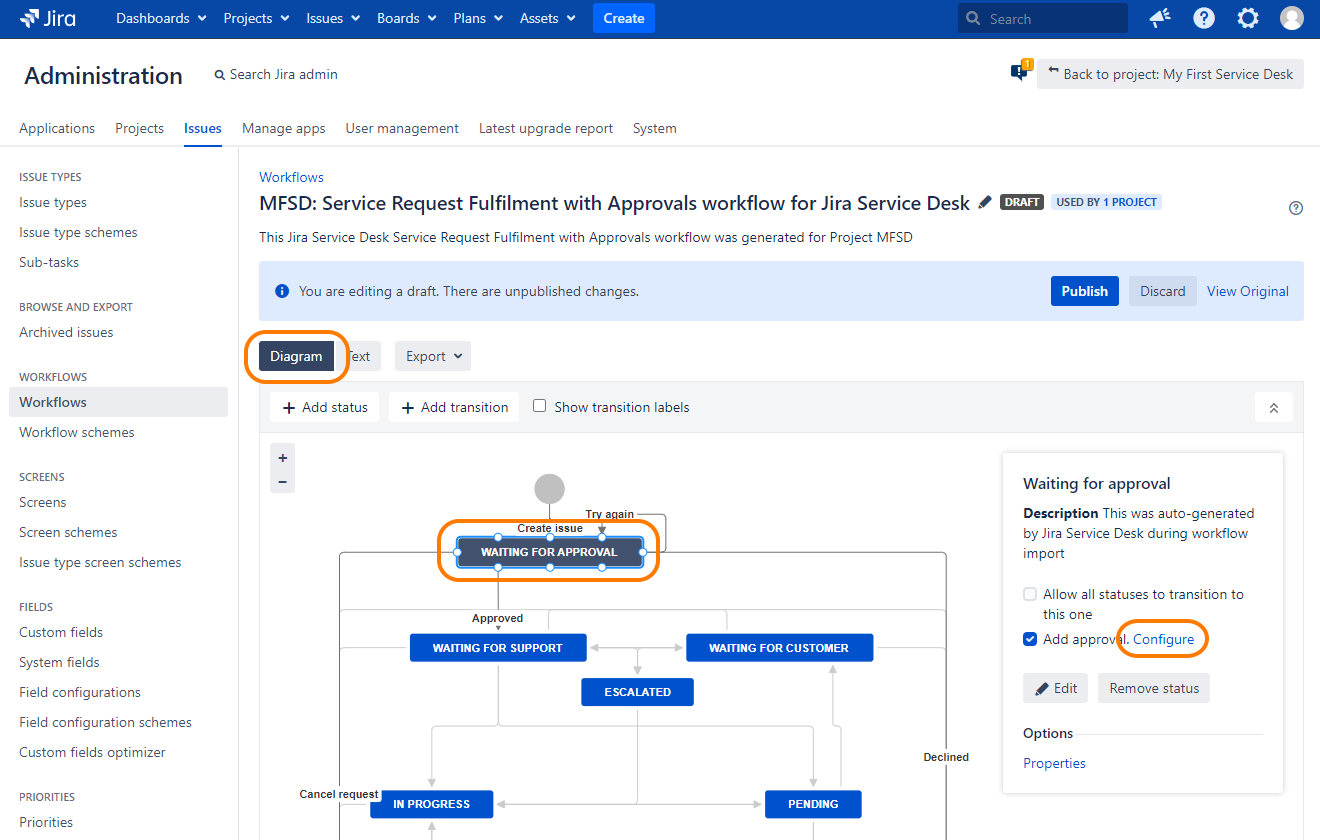The image size is (1320, 840).
Task: Expand the Dashboards menu
Action: click(x=161, y=18)
